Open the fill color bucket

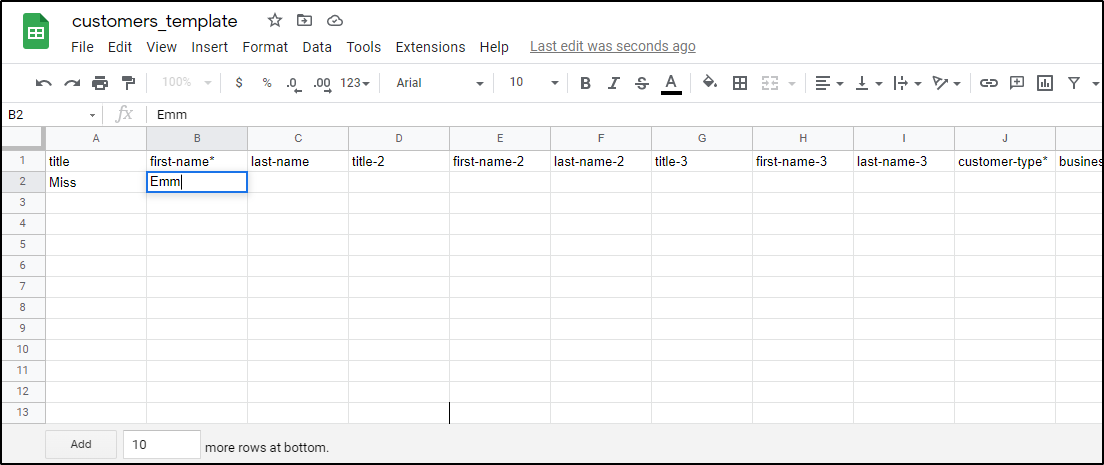tap(710, 82)
